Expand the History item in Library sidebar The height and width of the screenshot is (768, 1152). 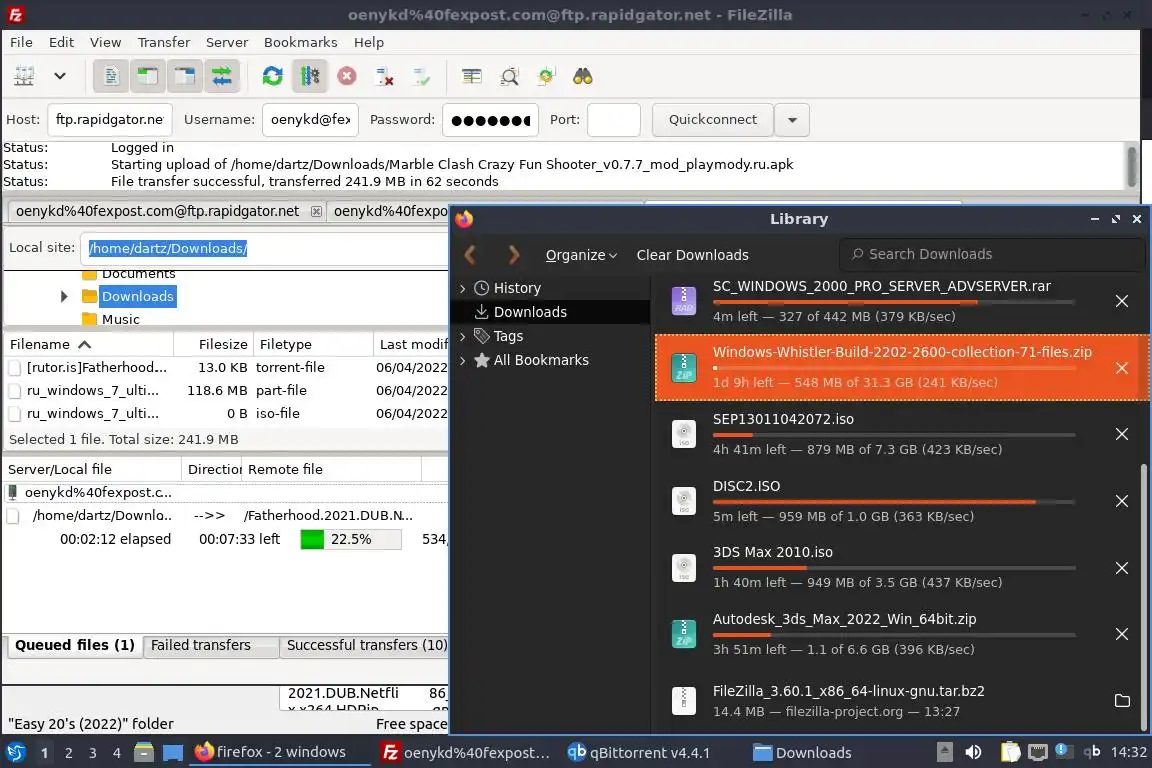tap(463, 288)
